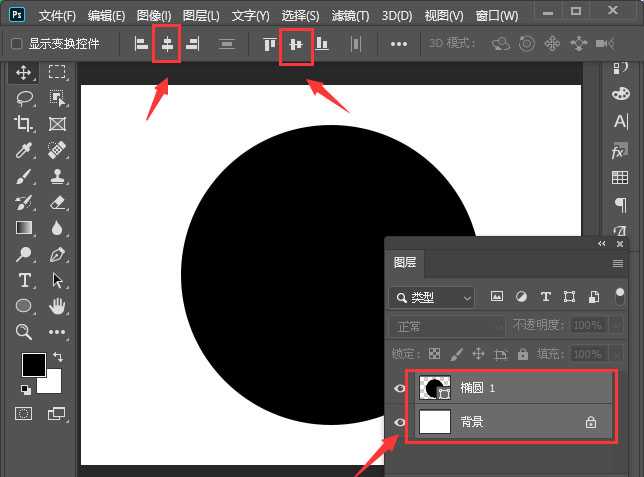Click the three-dots more align options
The width and height of the screenshot is (644, 477).
click(399, 44)
